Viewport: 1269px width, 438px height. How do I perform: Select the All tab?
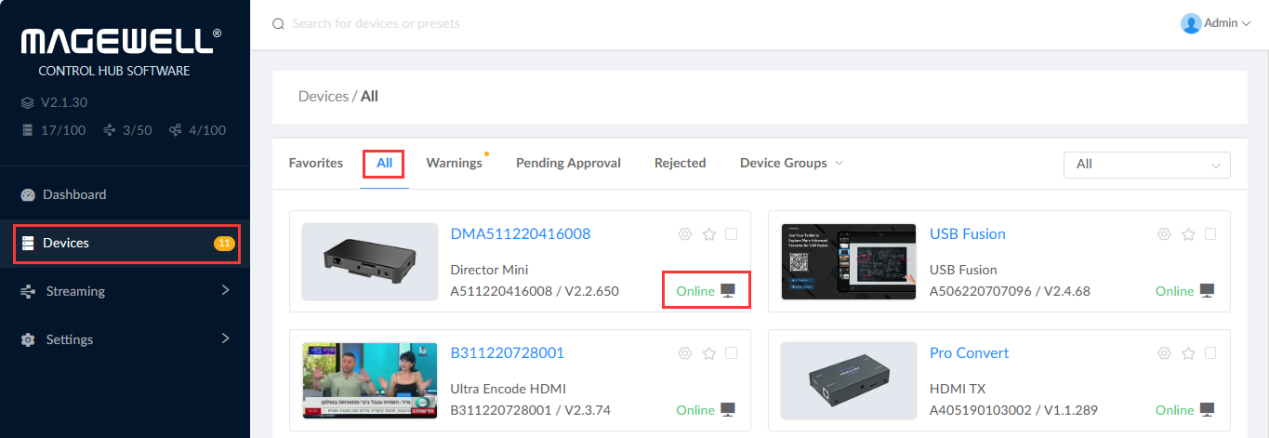[384, 163]
